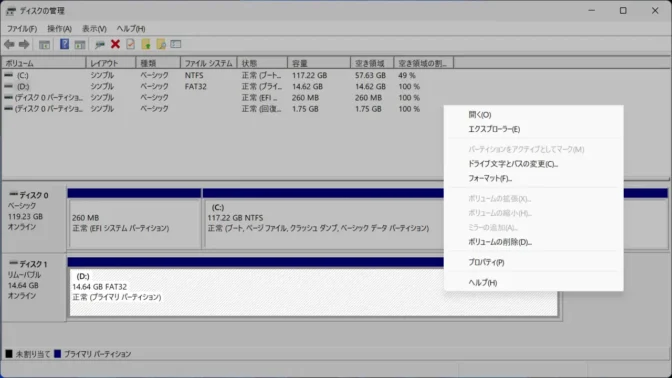Image resolution: width=672 pixels, height=378 pixels.
Task: Click the red X Delete toolbar icon
Action: point(115,44)
